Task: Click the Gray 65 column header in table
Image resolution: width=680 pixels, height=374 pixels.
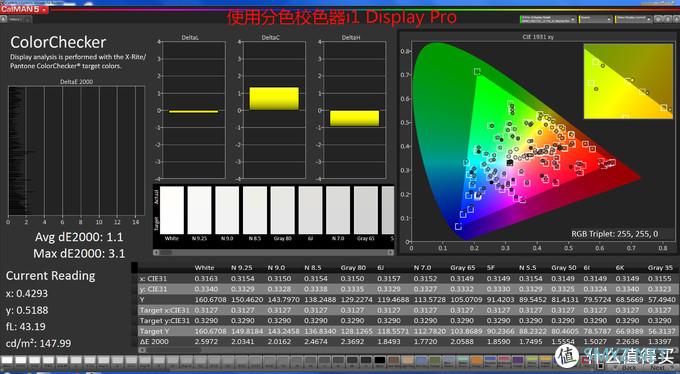Action: pyautogui.click(x=462, y=268)
